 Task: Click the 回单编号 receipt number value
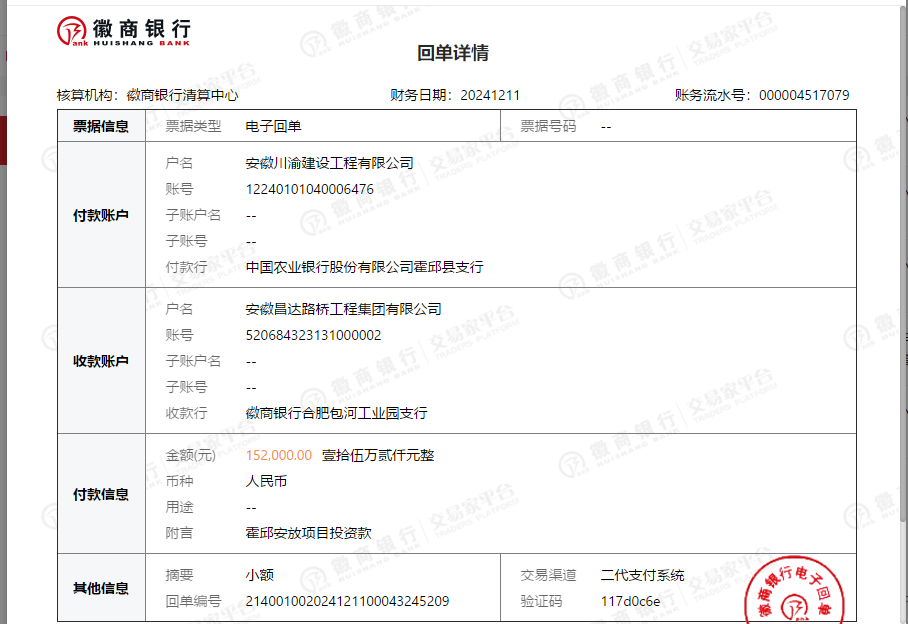coord(347,601)
